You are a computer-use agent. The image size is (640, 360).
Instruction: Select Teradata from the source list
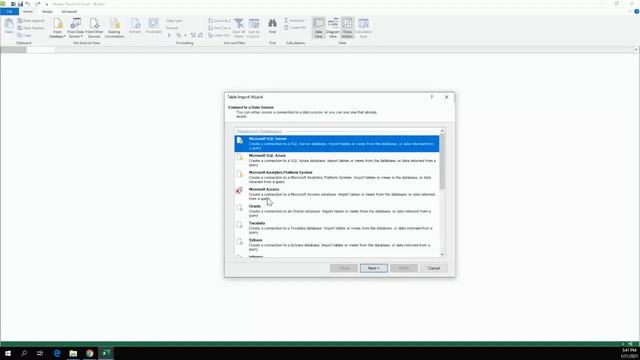[x=337, y=228]
